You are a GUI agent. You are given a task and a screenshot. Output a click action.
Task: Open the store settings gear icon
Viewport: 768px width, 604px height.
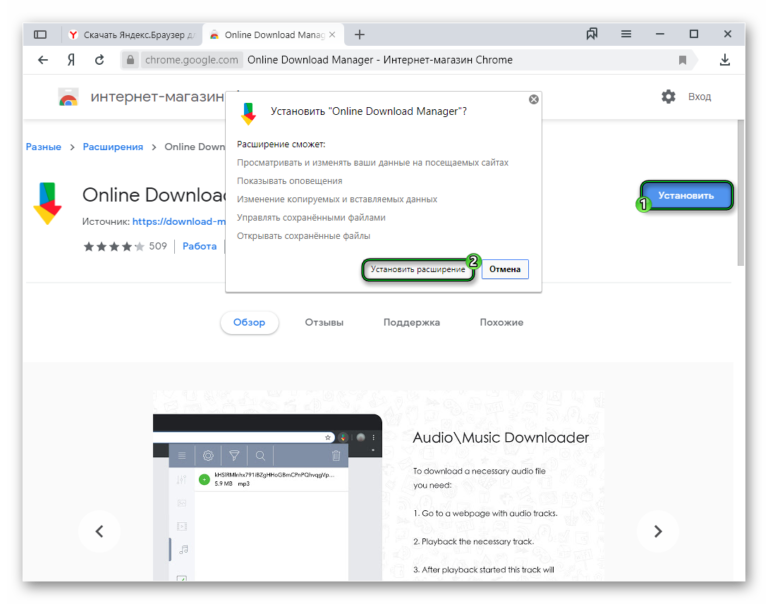[668, 97]
